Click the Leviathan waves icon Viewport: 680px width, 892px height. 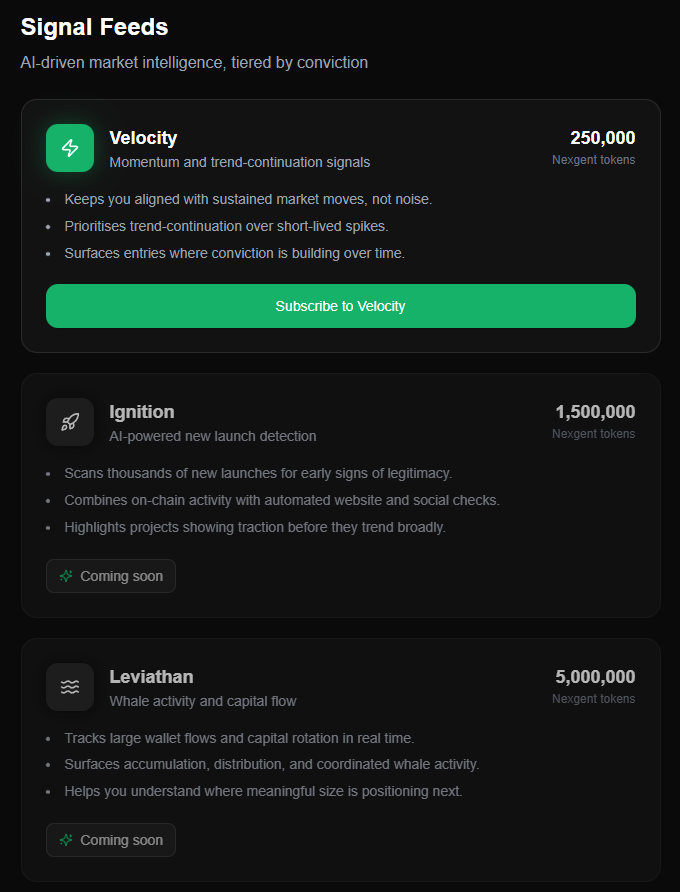pos(69,687)
